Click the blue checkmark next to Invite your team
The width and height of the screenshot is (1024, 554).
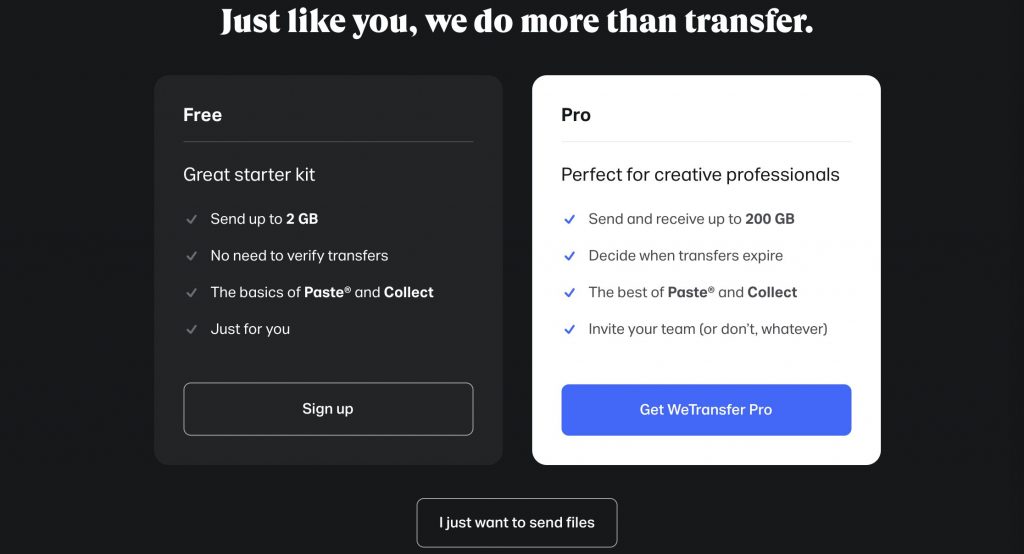[569, 329]
